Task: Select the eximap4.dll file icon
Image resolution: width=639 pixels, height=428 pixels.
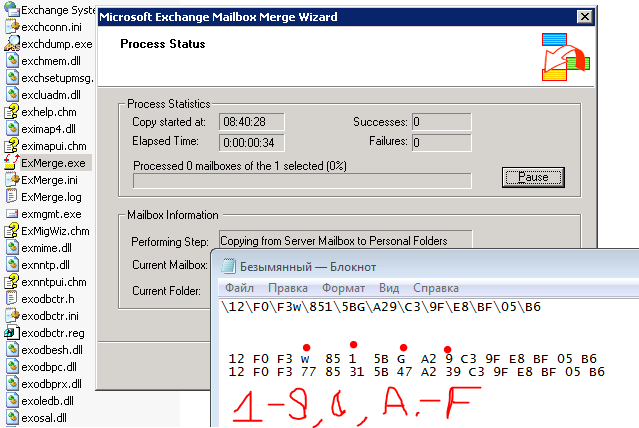Action: [x=12, y=129]
